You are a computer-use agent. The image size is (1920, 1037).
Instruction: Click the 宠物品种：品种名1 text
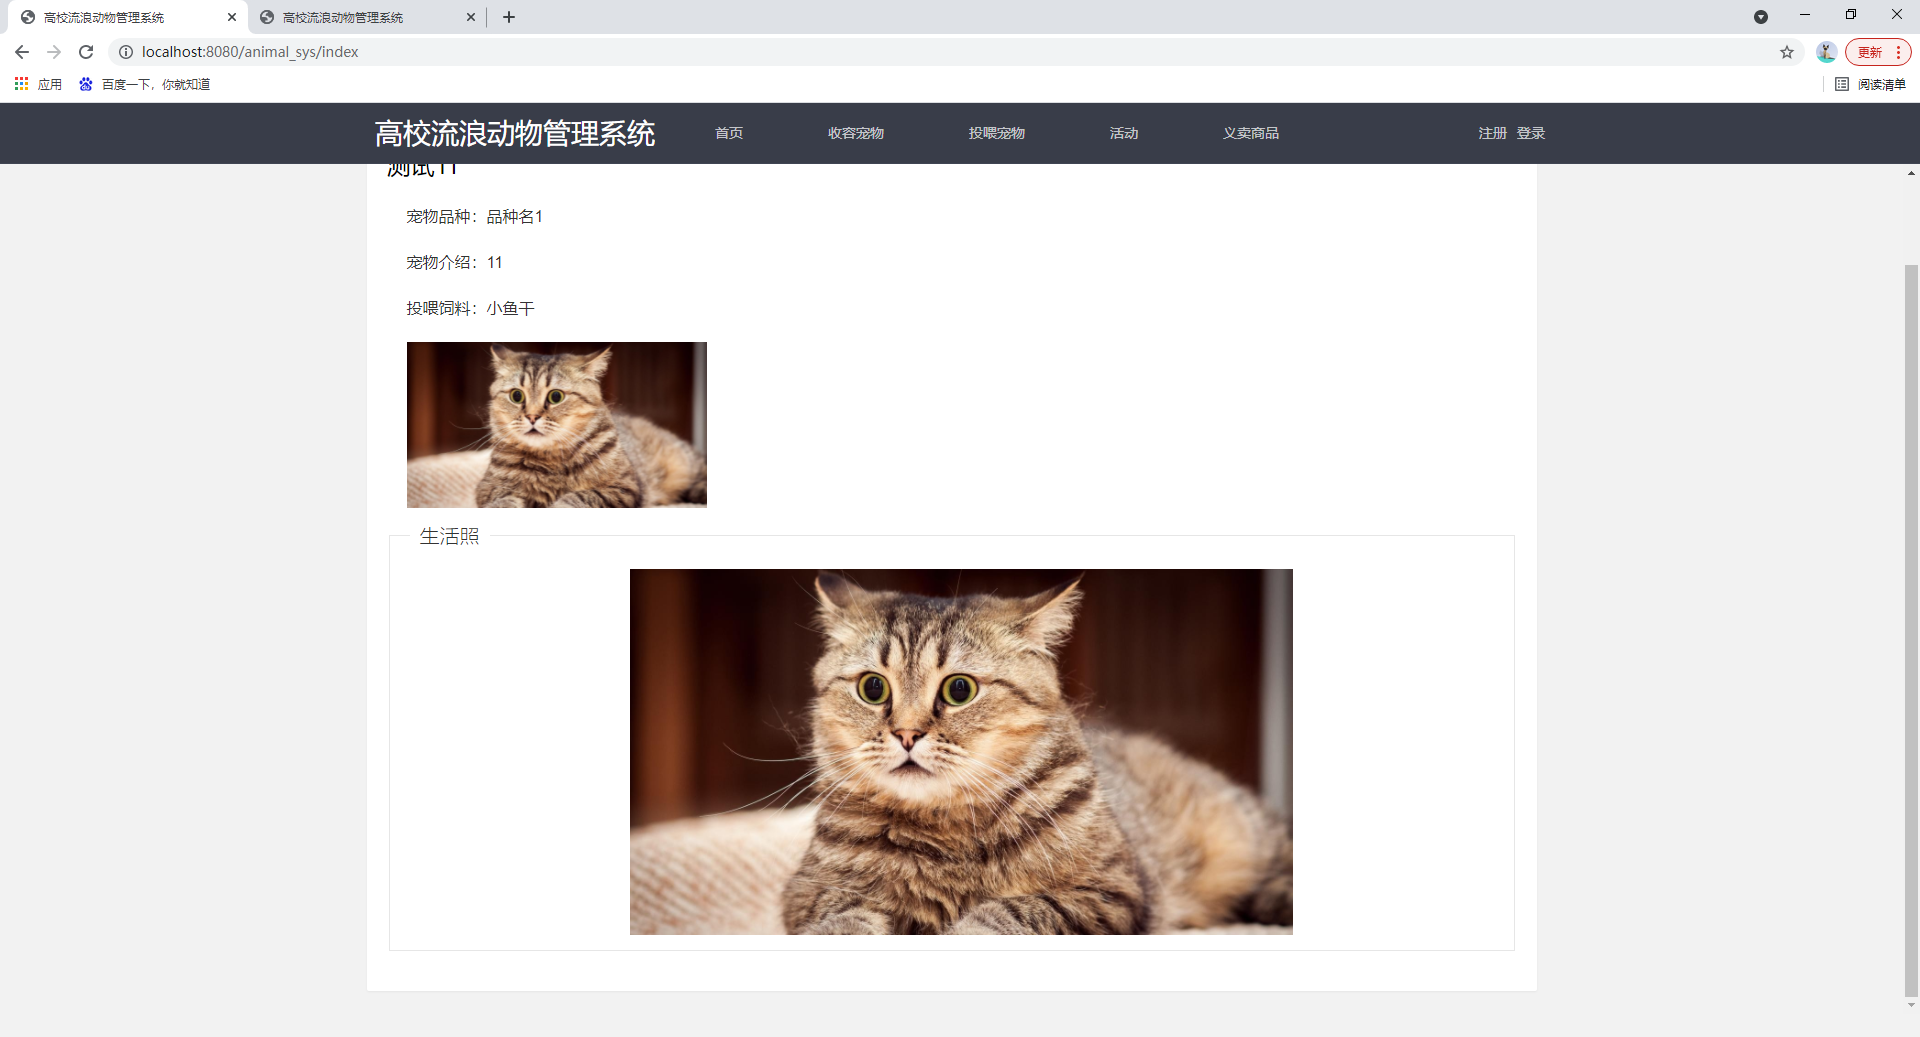tap(474, 217)
